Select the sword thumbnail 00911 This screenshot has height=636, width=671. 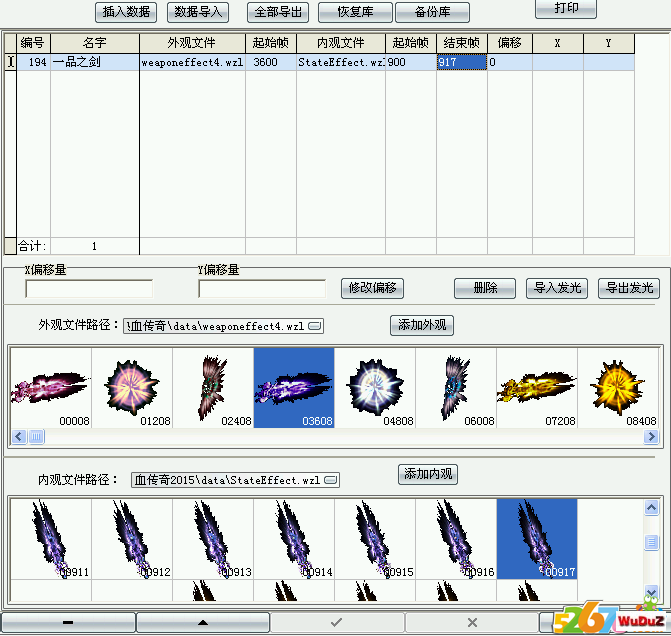[x=51, y=539]
